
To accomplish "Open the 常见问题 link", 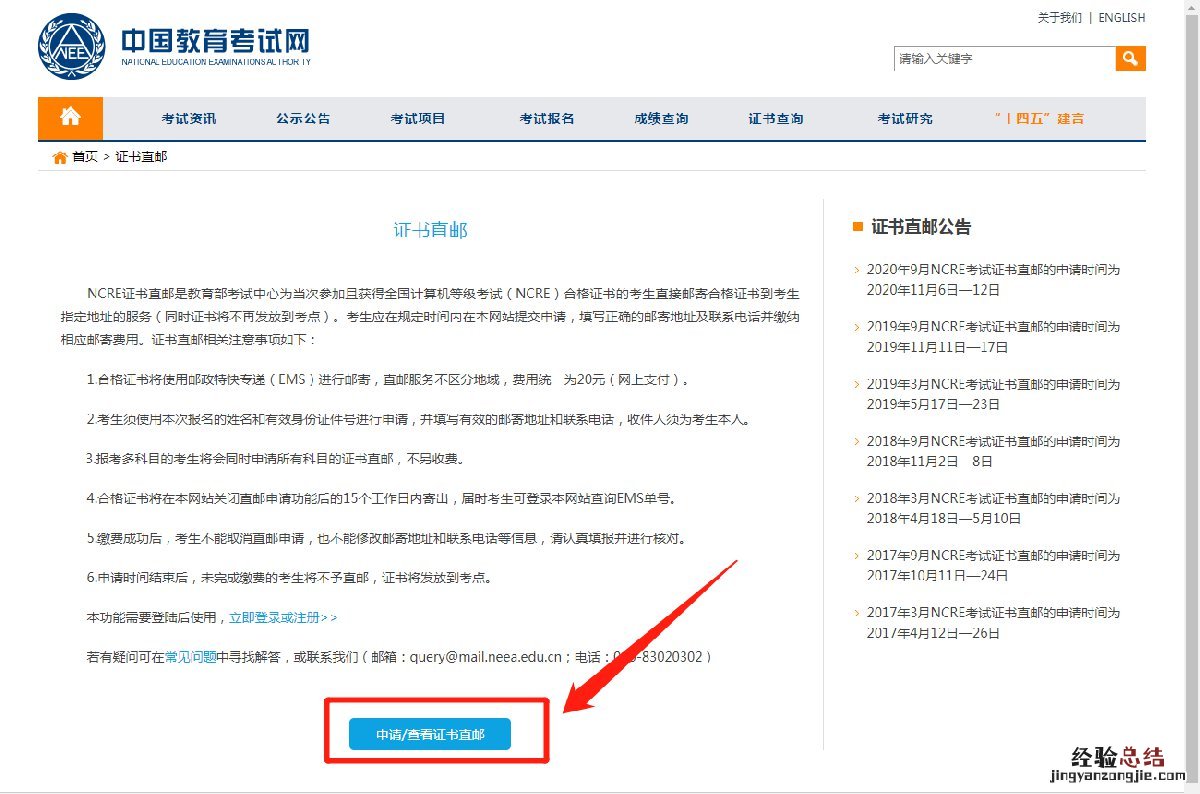I will (191, 657).
